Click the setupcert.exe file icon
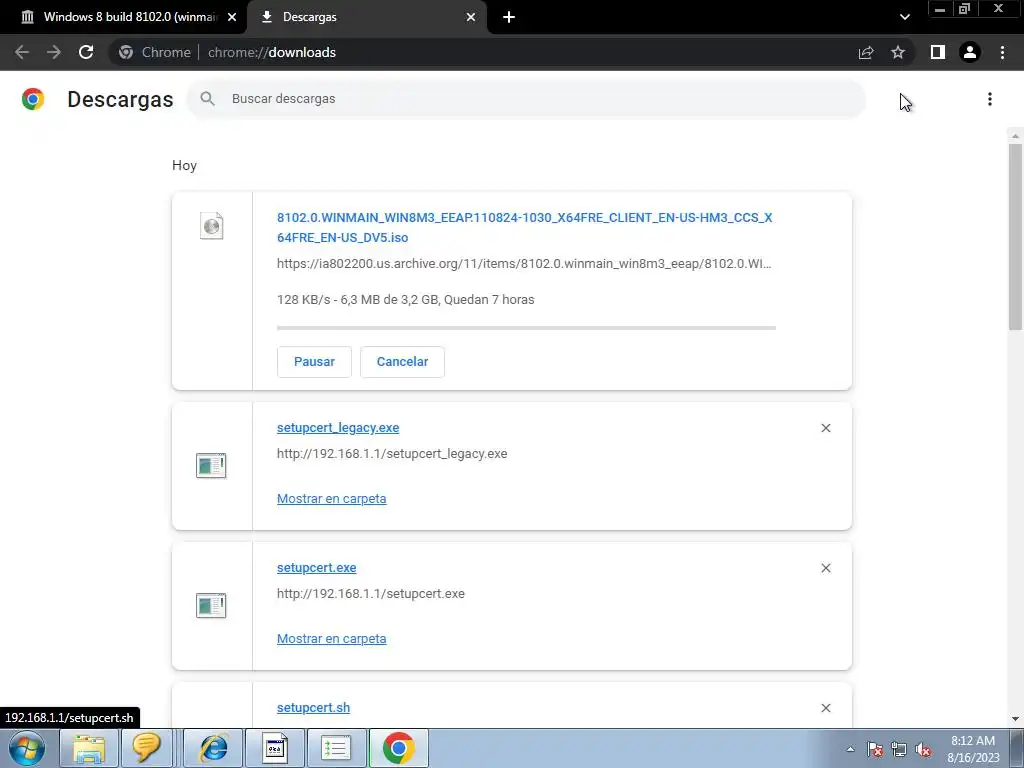This screenshot has height=768, width=1024. pos(211,605)
